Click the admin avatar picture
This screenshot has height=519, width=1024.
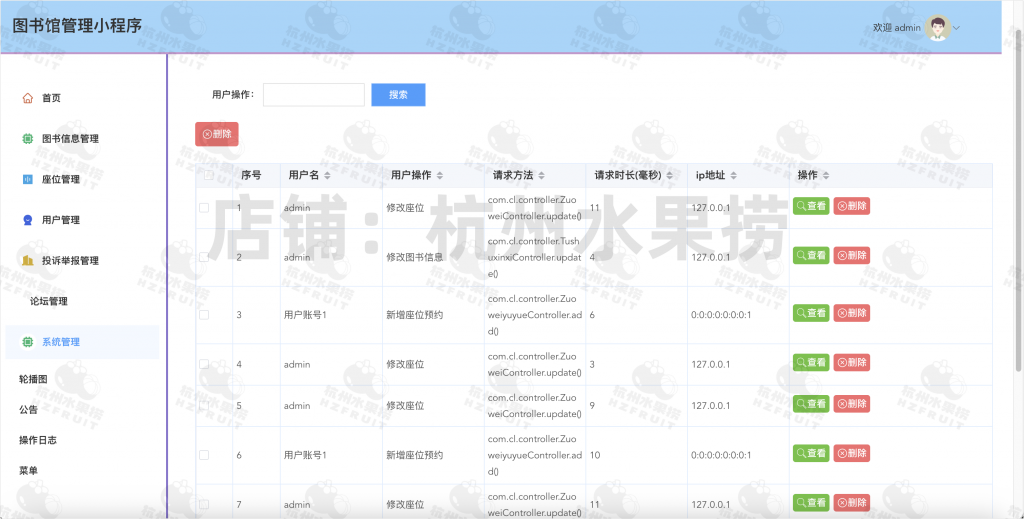tap(938, 27)
